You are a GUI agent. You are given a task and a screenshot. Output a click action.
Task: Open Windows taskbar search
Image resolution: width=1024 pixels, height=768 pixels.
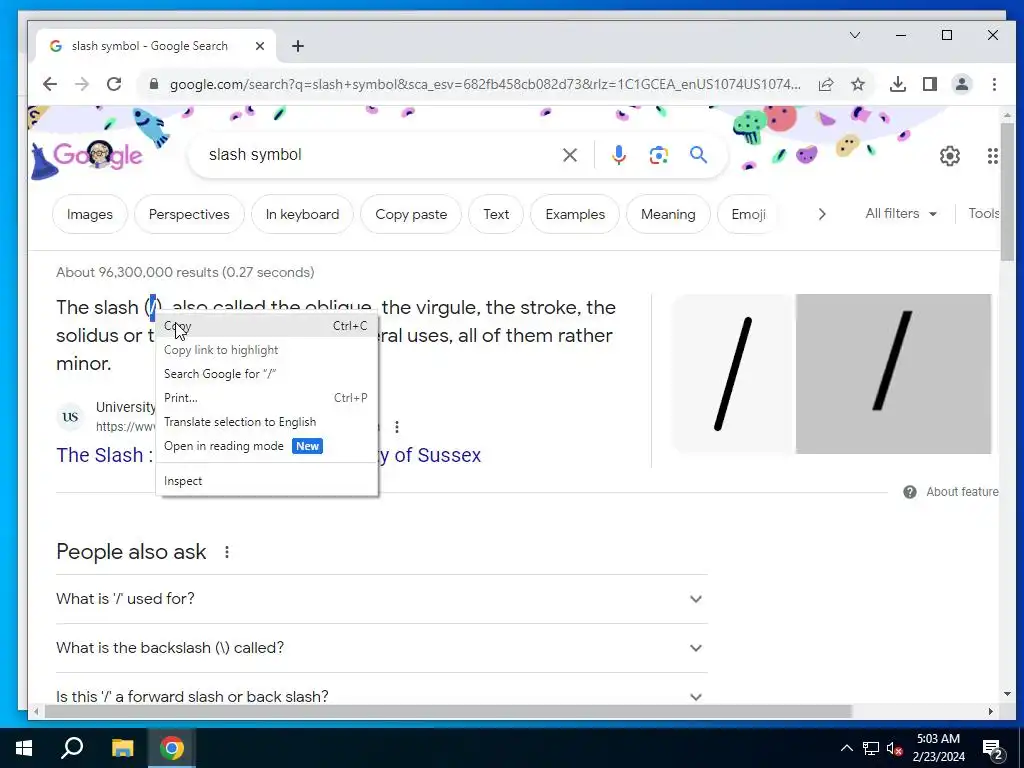72,748
